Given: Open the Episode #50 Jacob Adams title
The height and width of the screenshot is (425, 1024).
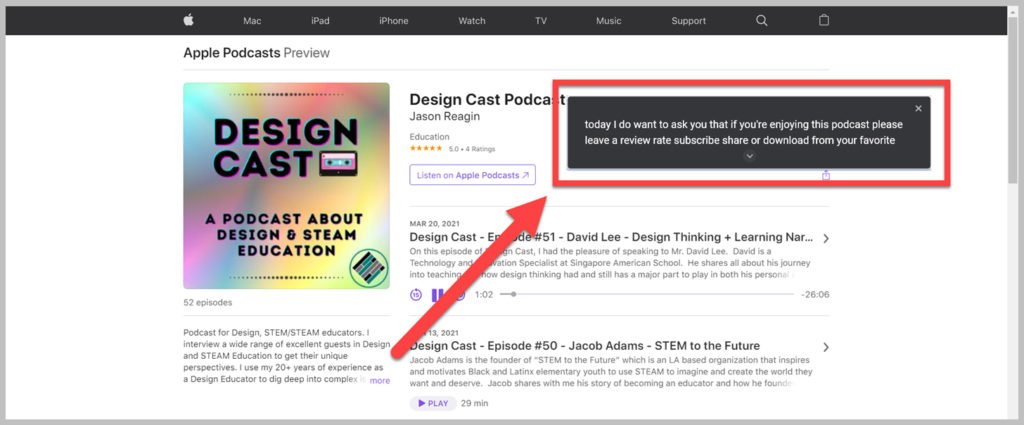Looking at the screenshot, I should point(584,345).
